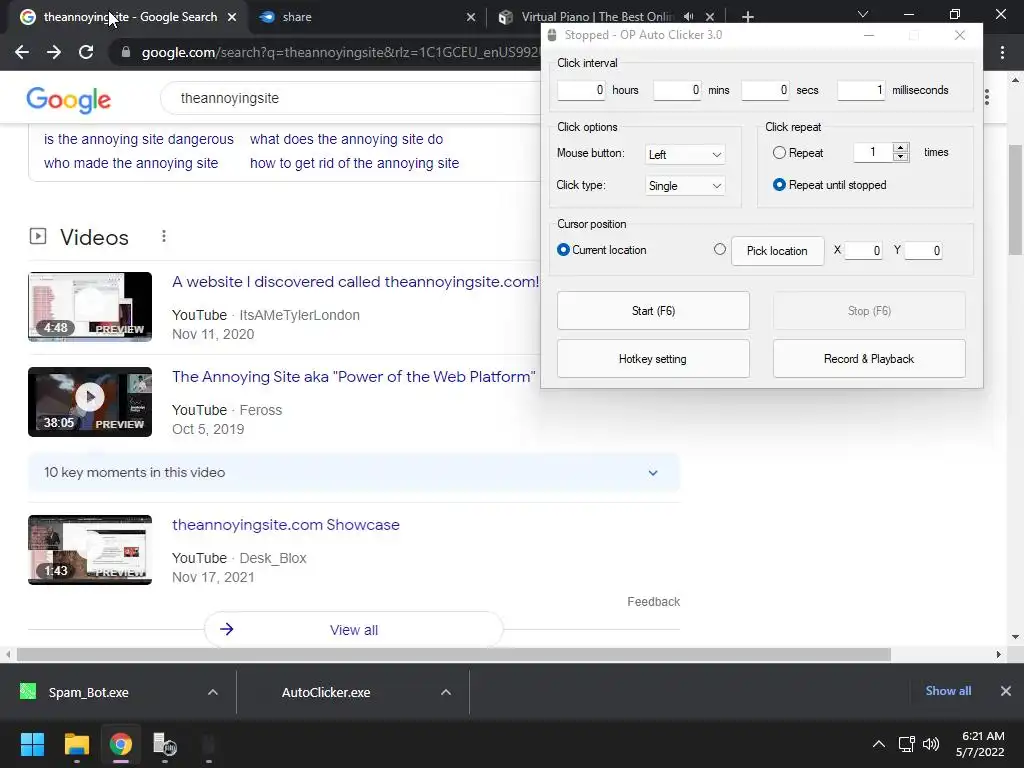Click the 4:48 video thumbnail
Screen dimensions: 1024x768
[90, 307]
